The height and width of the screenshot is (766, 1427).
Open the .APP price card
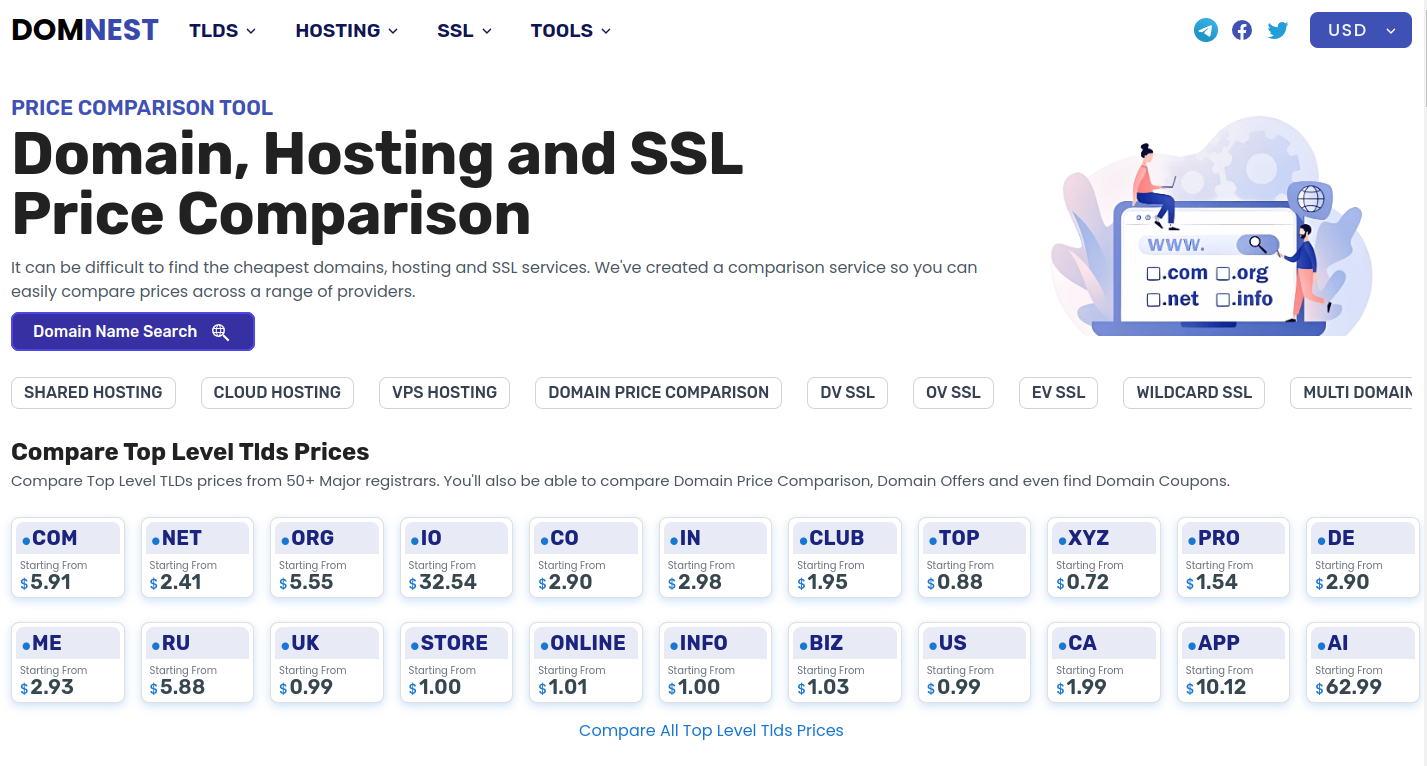point(1233,663)
